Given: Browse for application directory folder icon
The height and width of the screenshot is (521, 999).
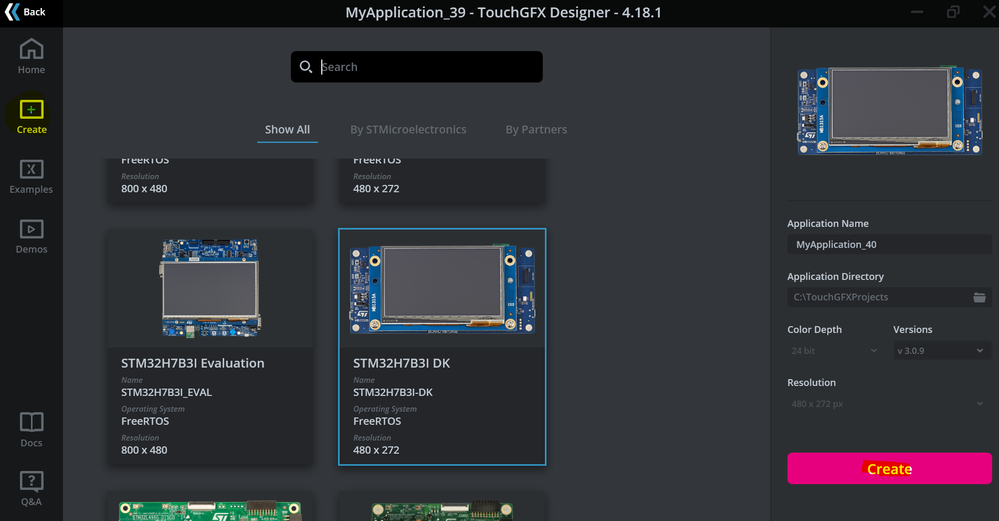Looking at the screenshot, I should [x=979, y=297].
